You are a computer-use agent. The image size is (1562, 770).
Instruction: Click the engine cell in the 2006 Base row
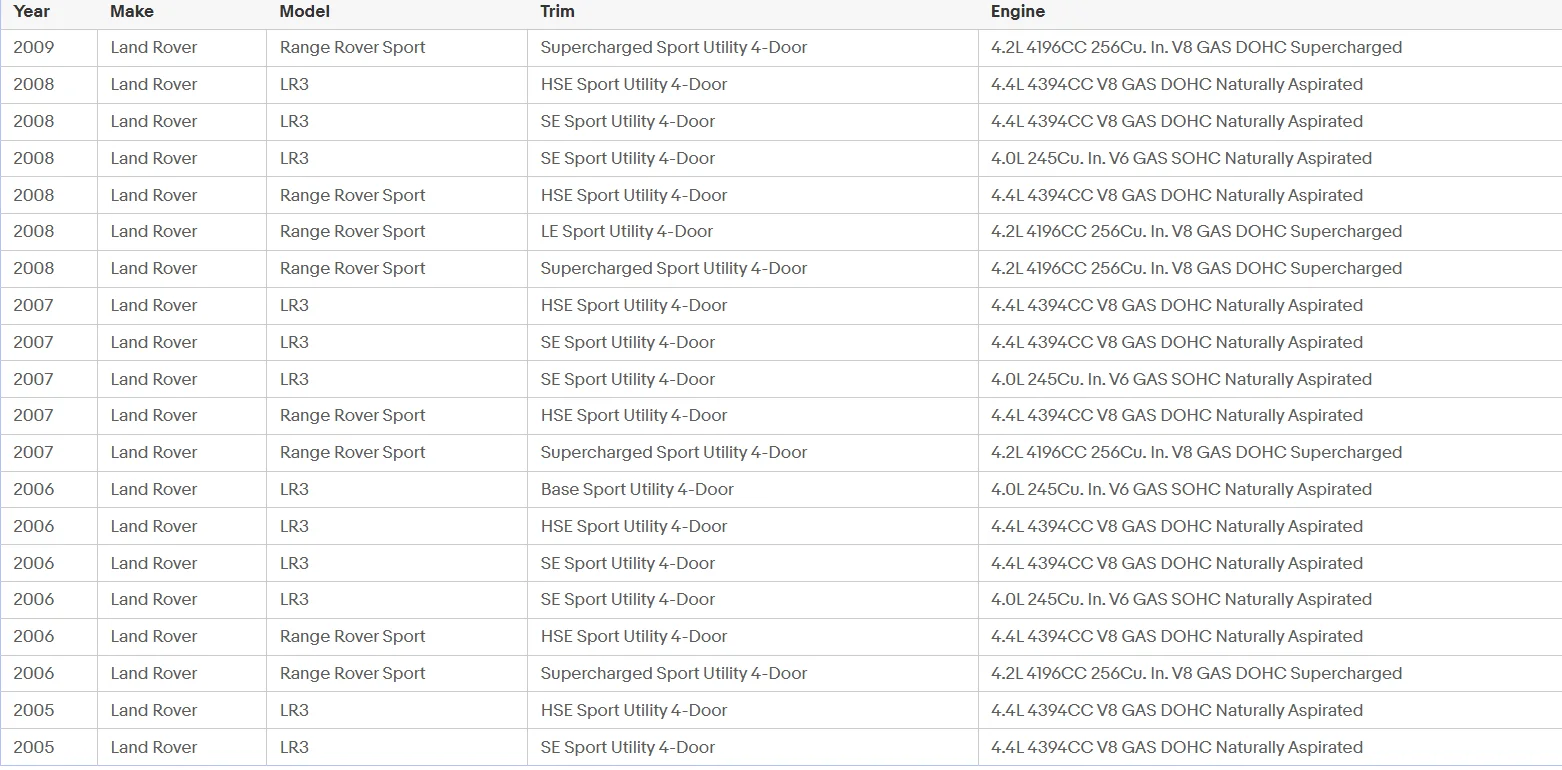pyautogui.click(x=1182, y=490)
